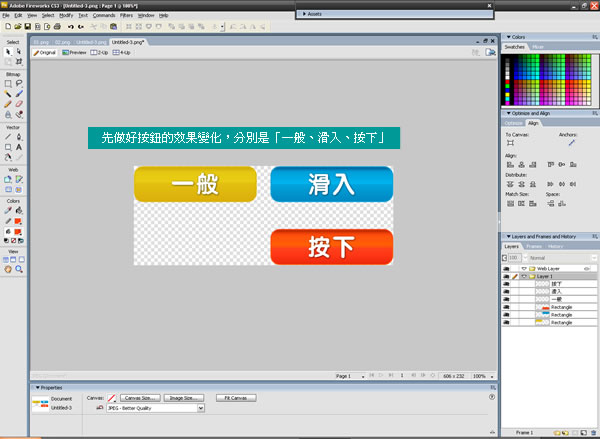
Task: Switch to the History tab
Action: [555, 246]
